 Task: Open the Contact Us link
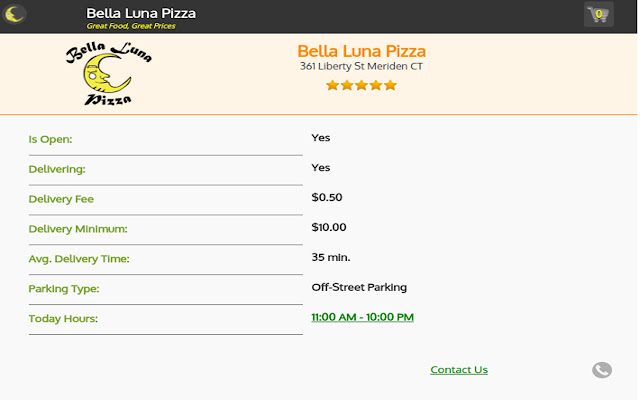click(459, 370)
